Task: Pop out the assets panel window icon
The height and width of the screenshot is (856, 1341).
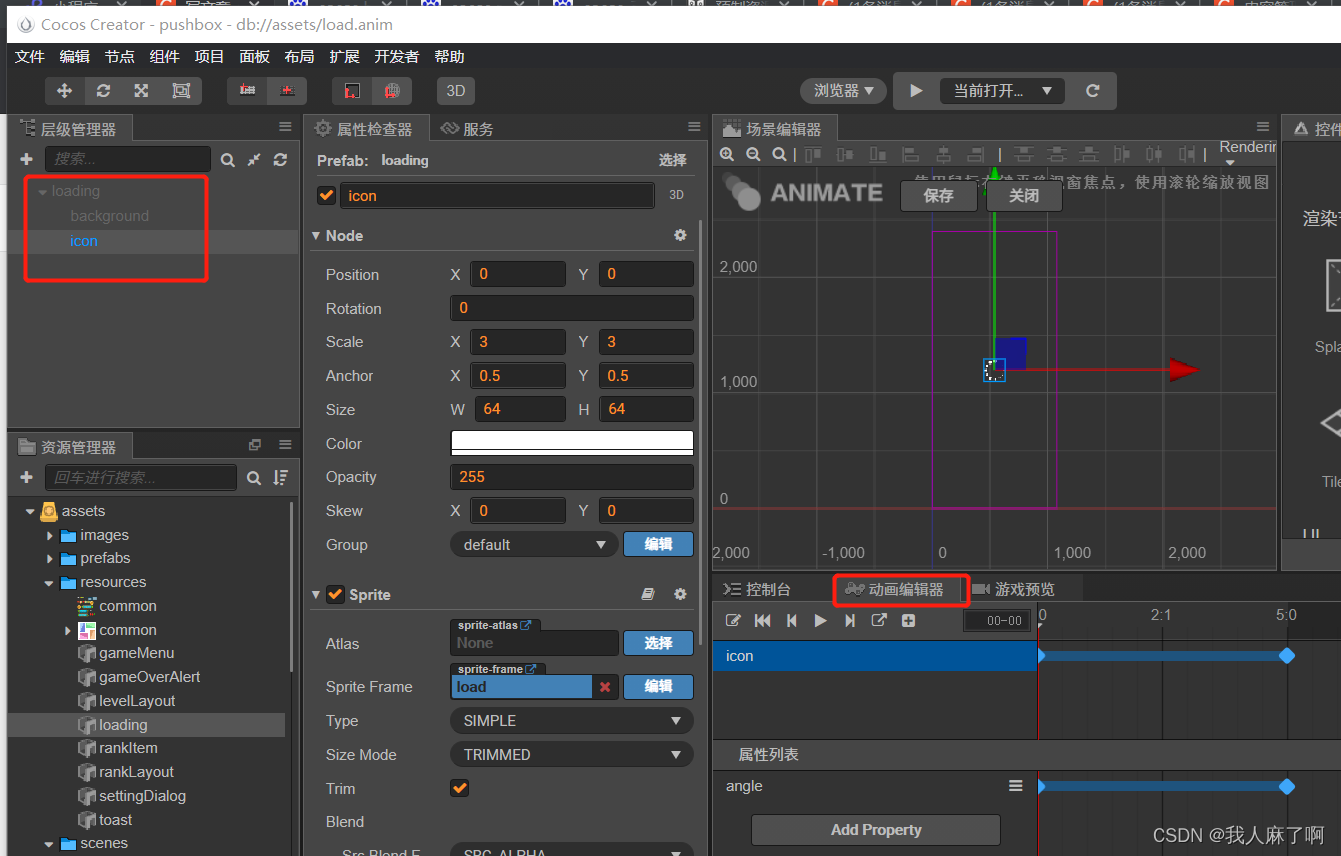Action: click(x=255, y=445)
